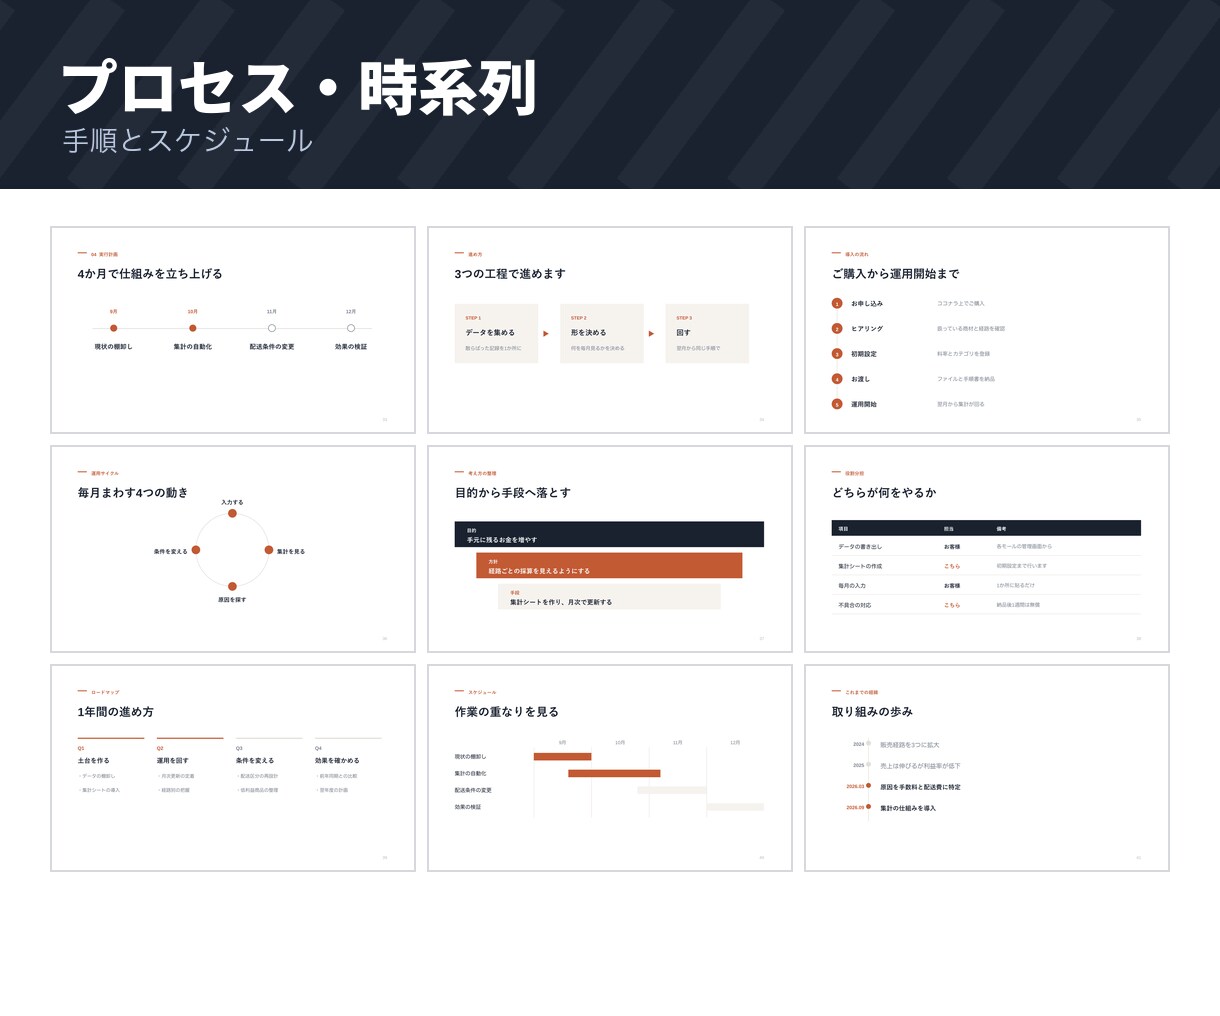Click the 2026.03 timeline dot

coord(868,786)
